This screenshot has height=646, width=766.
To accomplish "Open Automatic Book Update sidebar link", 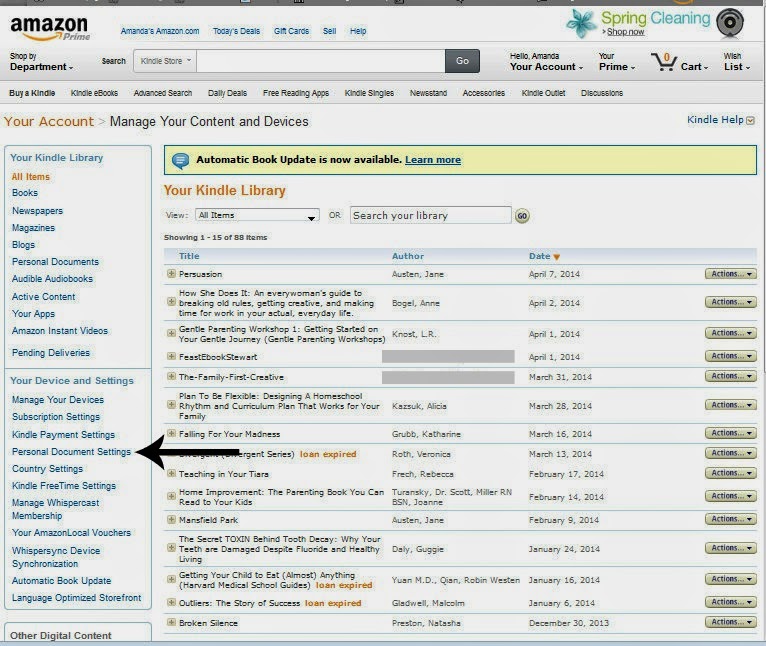I will tap(62, 581).
